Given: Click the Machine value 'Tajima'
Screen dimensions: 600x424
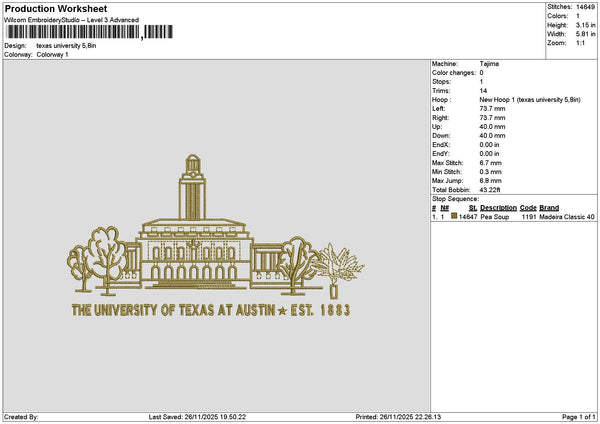Looking at the screenshot, I should tap(489, 64).
